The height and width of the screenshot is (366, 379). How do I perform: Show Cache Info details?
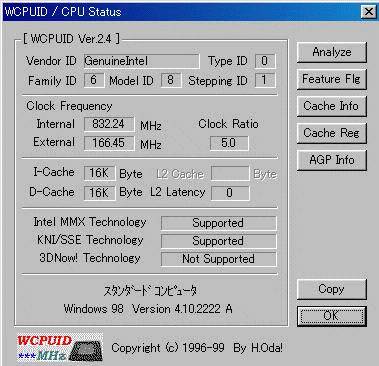[332, 106]
